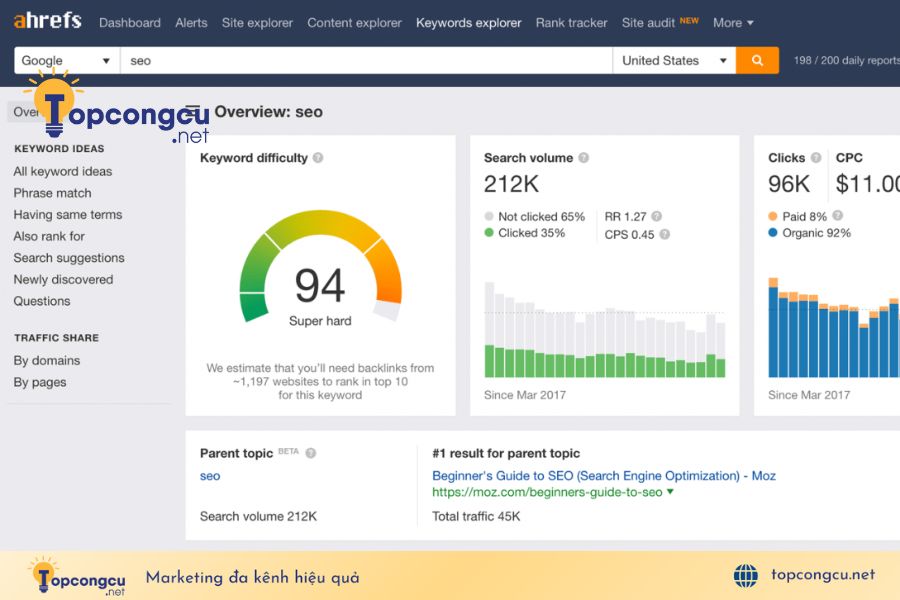Open traffic share By pages
This screenshot has height=600, width=900.
point(40,382)
